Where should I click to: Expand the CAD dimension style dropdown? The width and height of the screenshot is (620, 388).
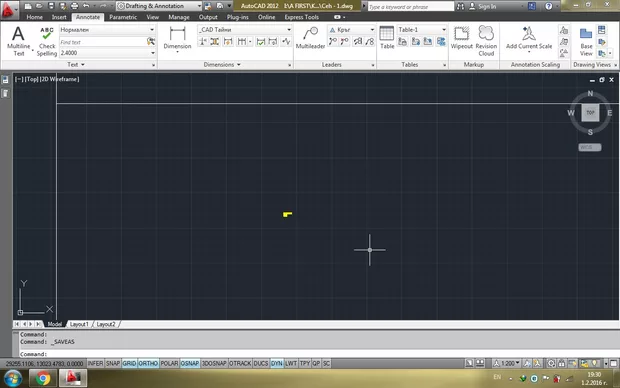coord(245,30)
